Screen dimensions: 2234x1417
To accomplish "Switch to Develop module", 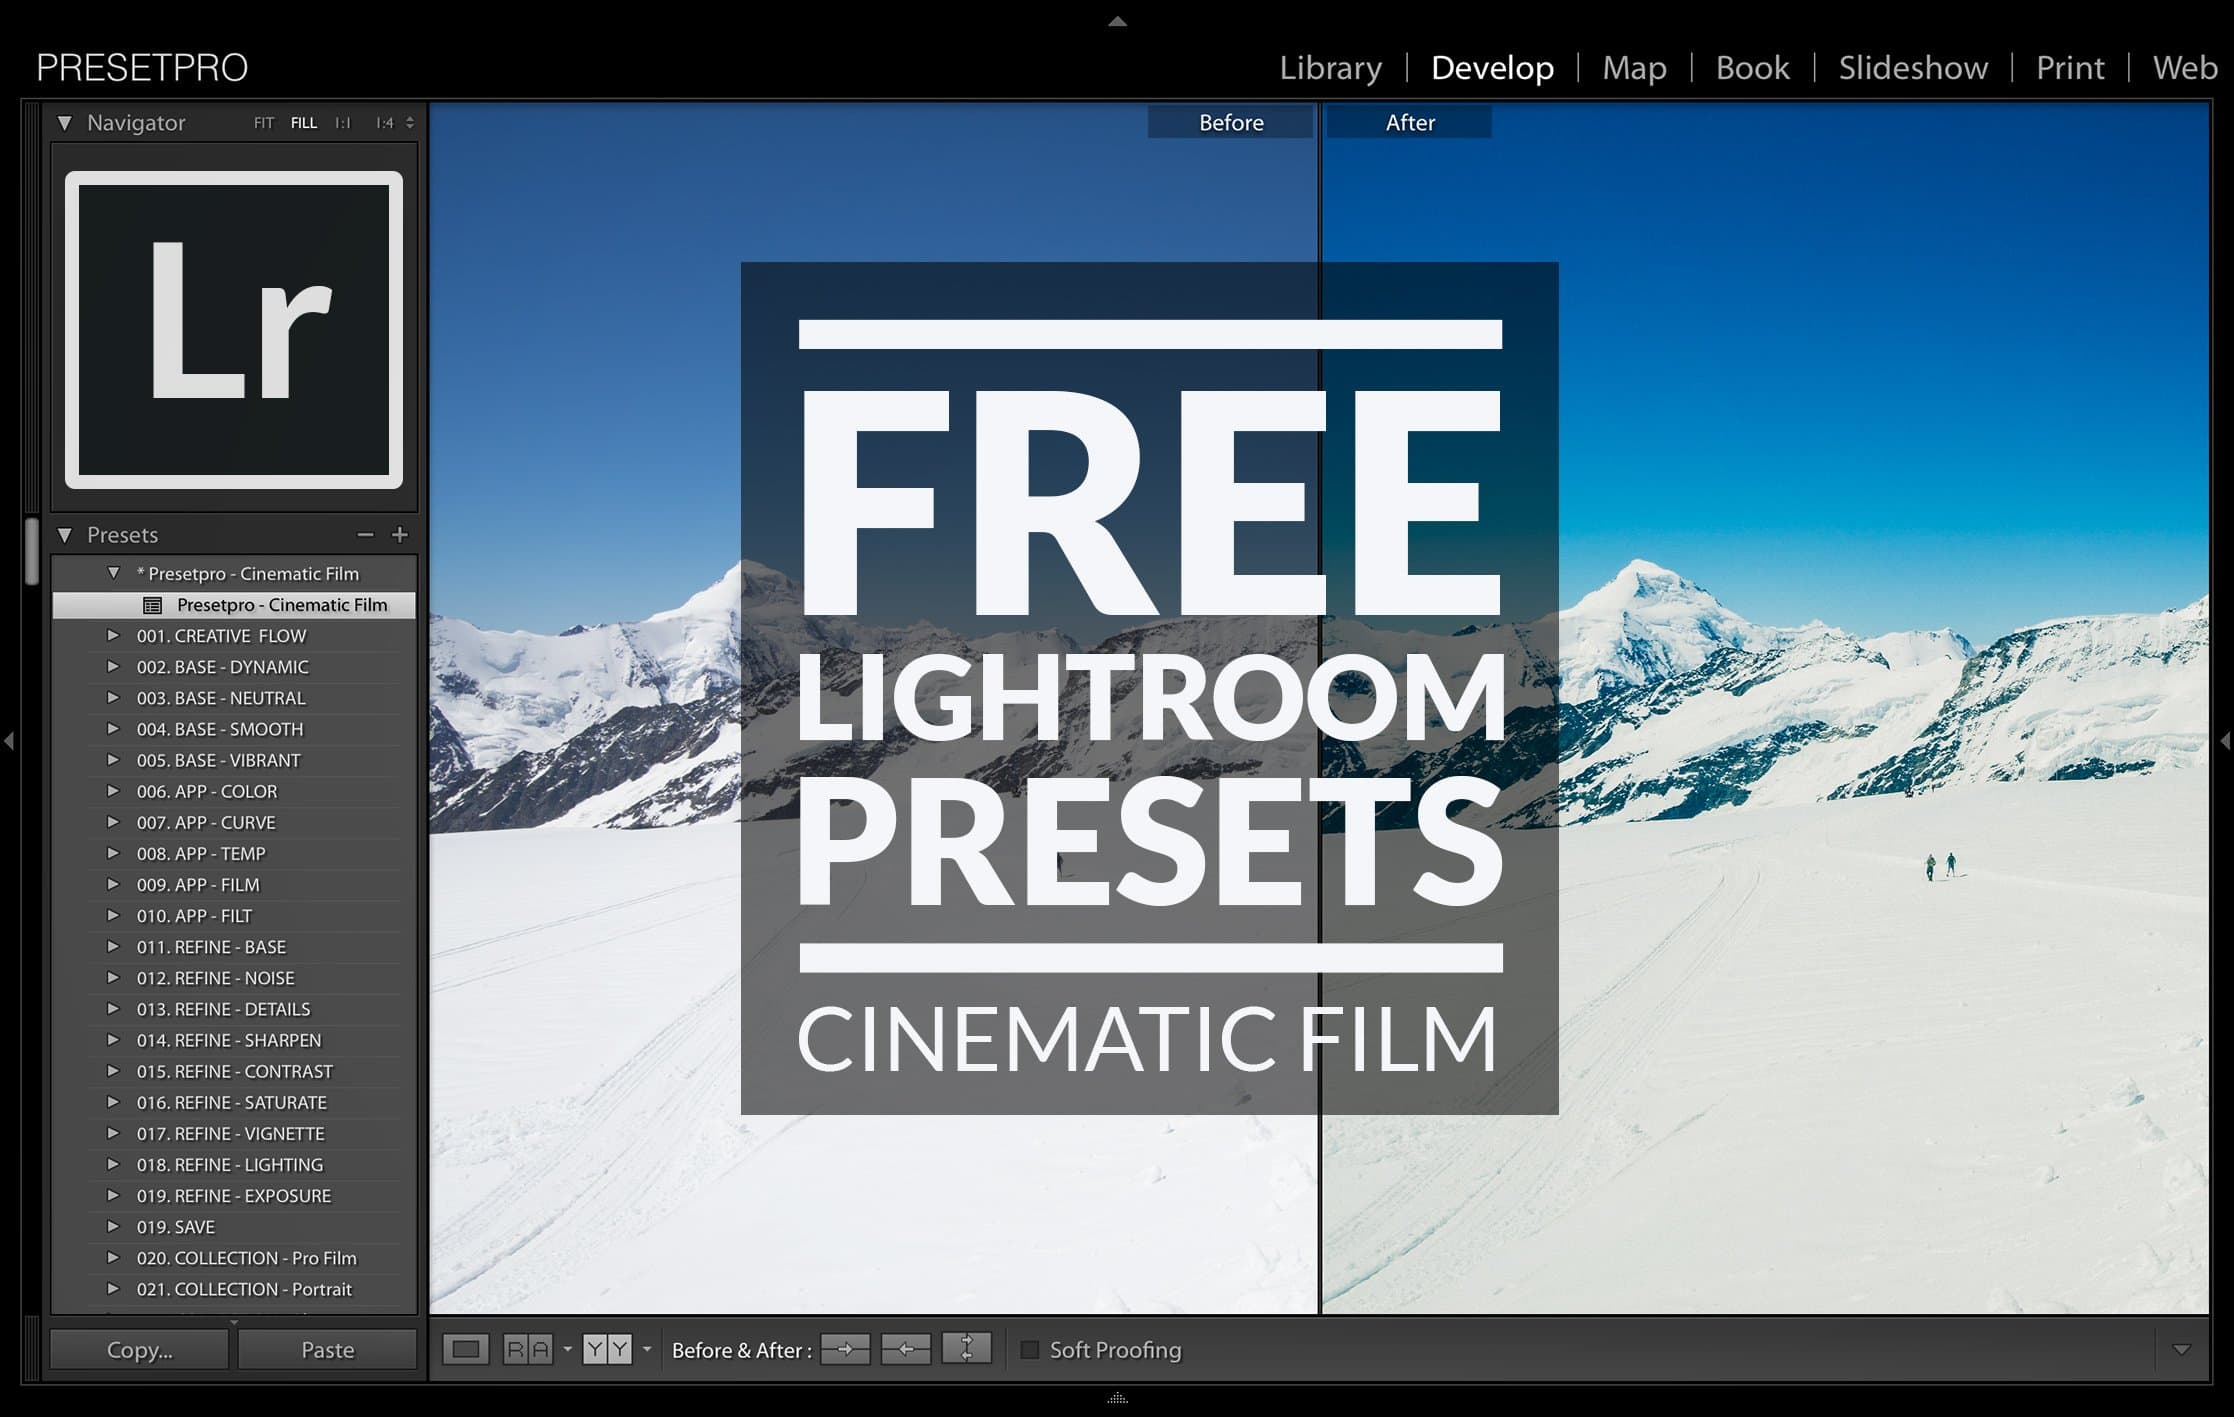I will click(x=1492, y=68).
